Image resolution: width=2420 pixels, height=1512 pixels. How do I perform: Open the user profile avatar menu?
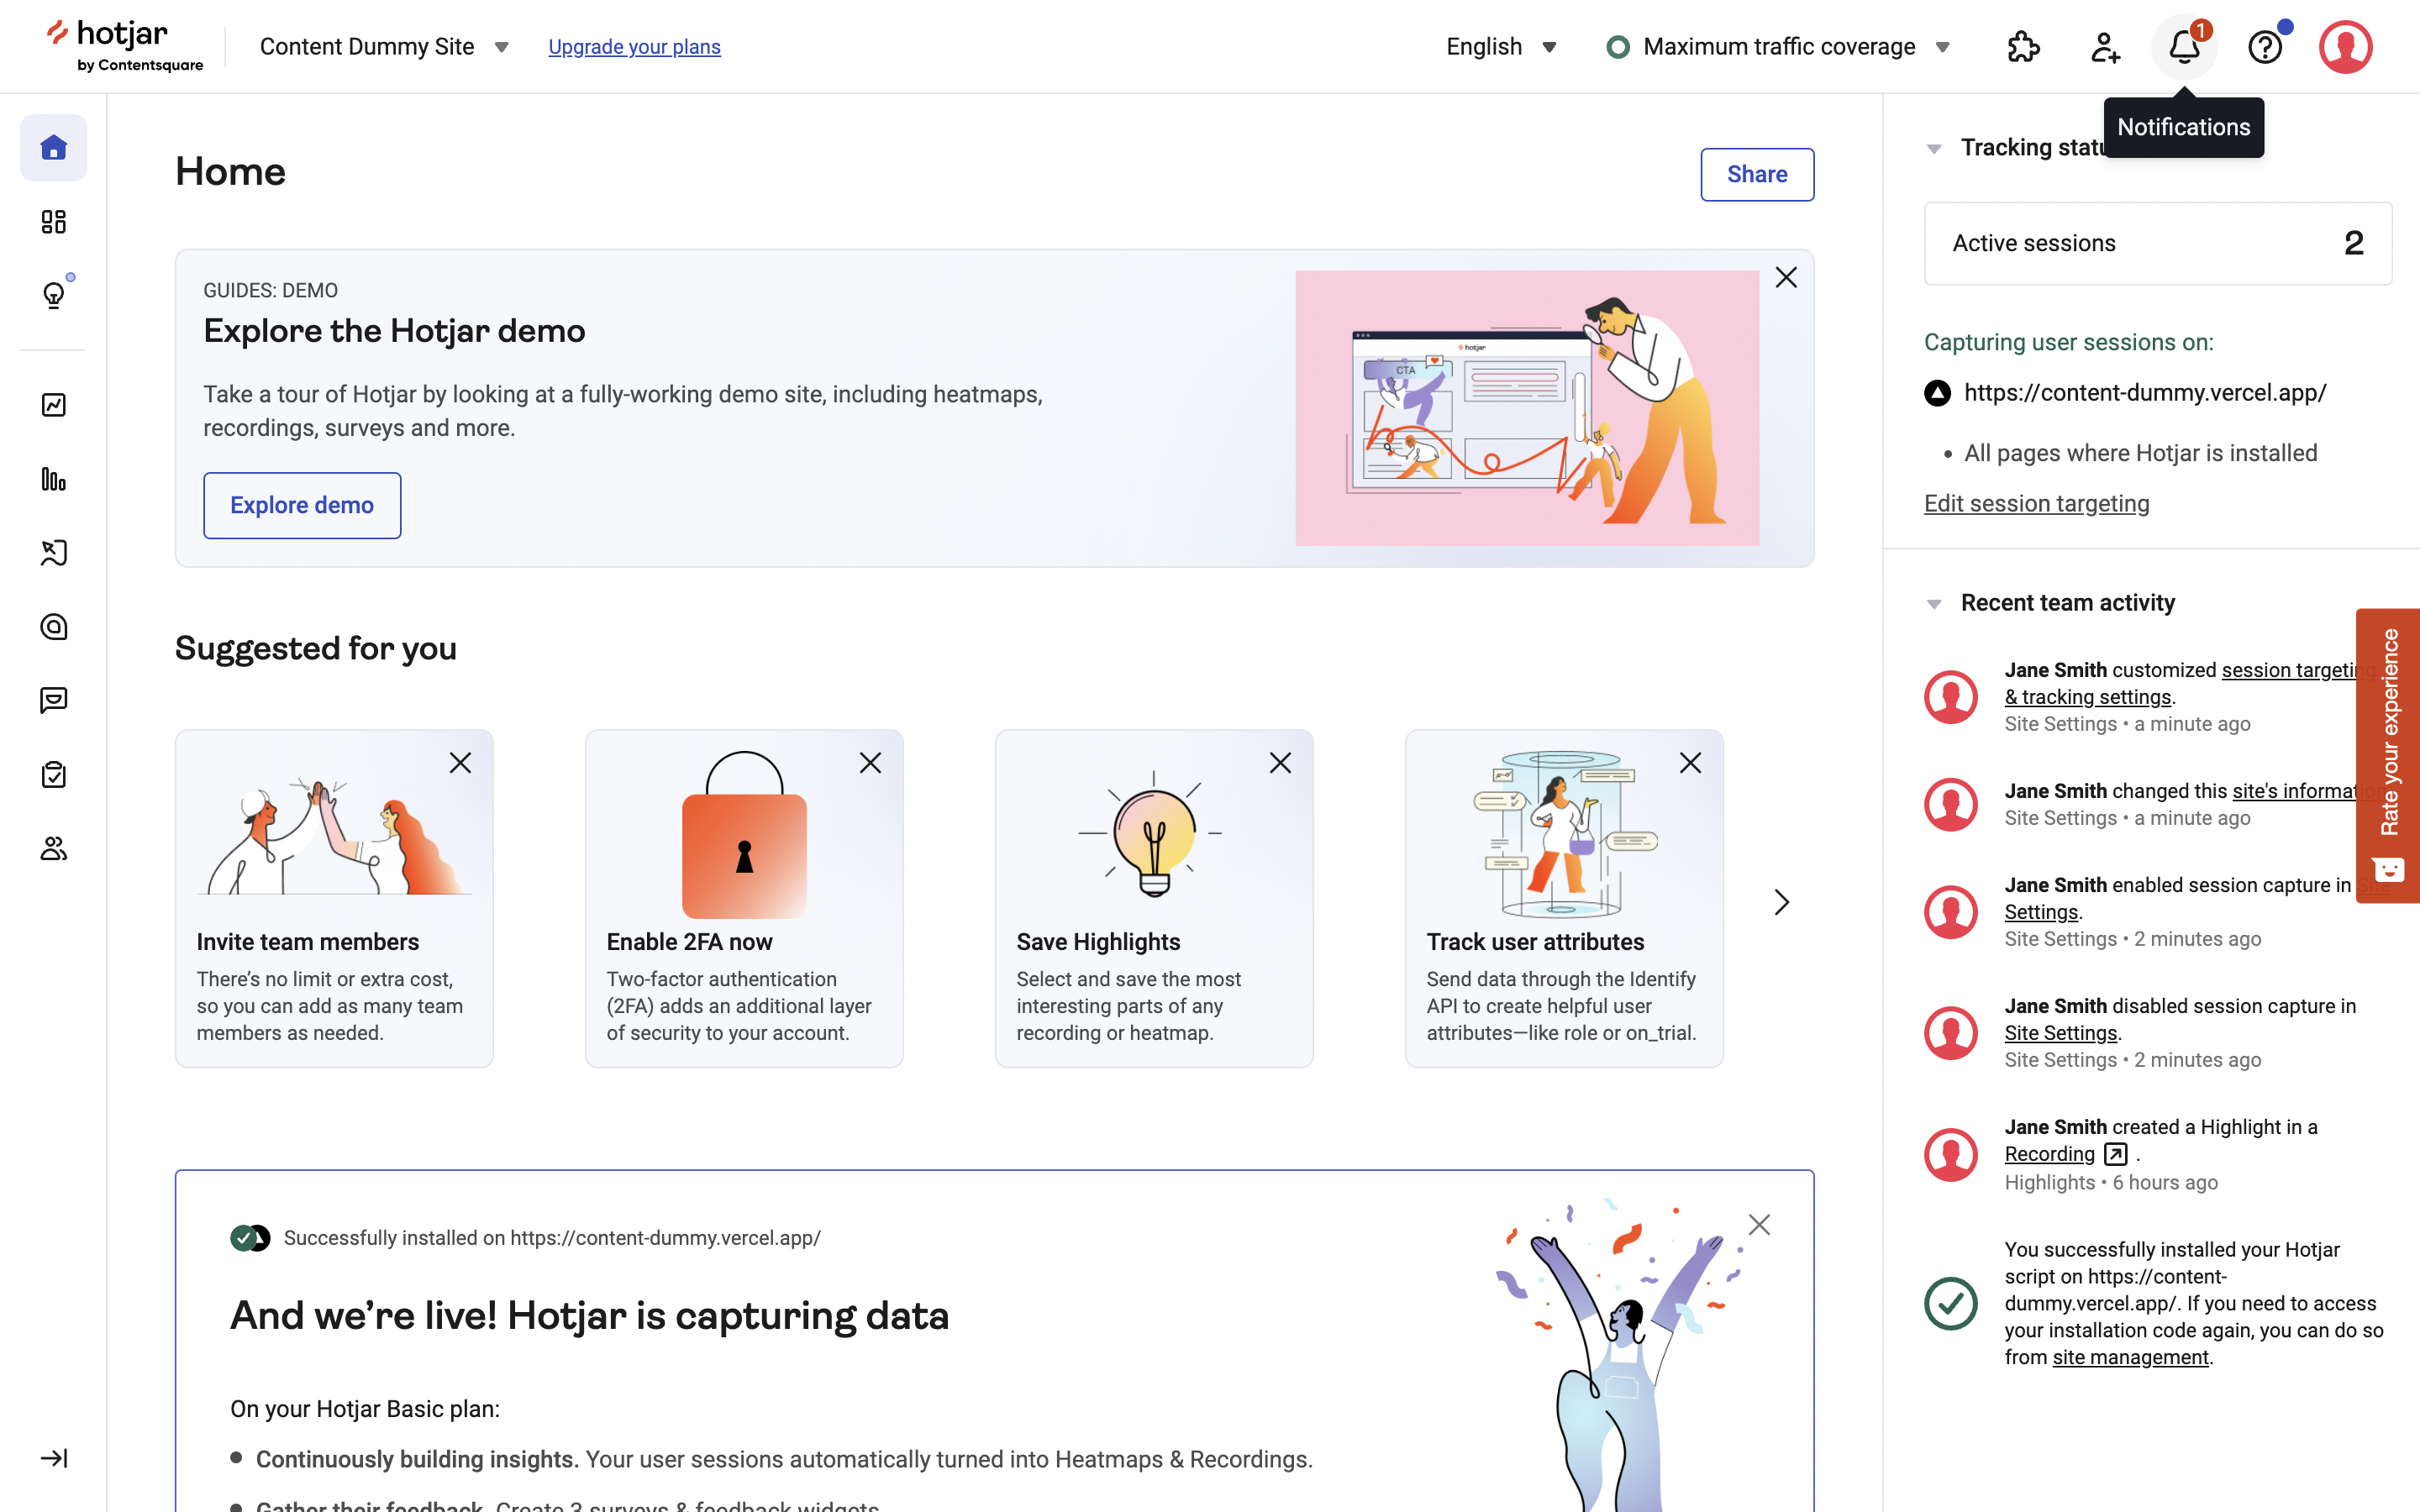tap(2346, 47)
